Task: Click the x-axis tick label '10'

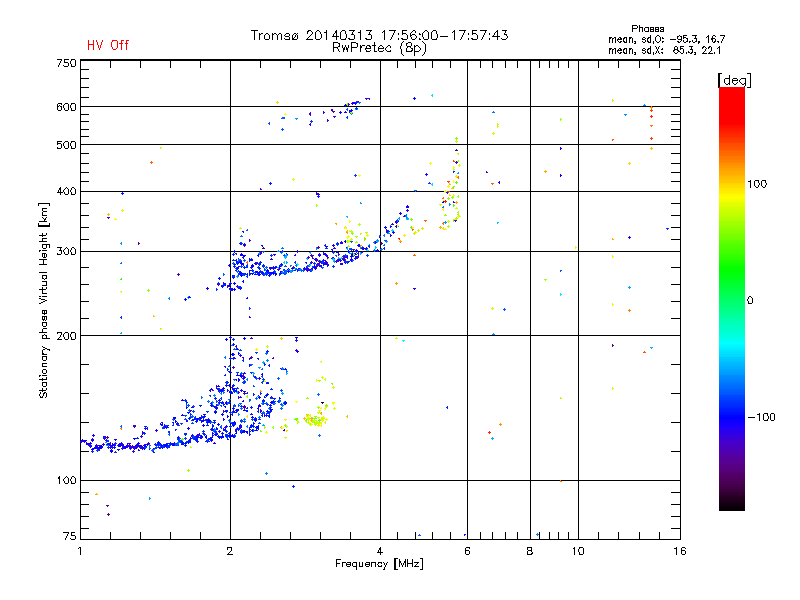Action: (x=578, y=551)
